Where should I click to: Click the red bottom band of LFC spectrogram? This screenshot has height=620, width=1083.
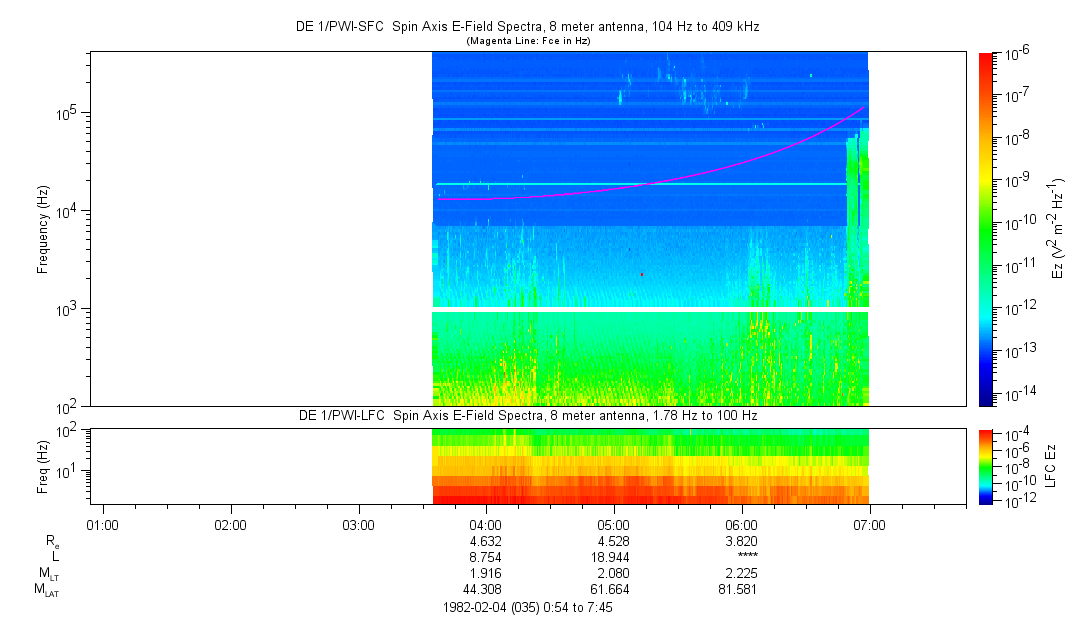650,496
